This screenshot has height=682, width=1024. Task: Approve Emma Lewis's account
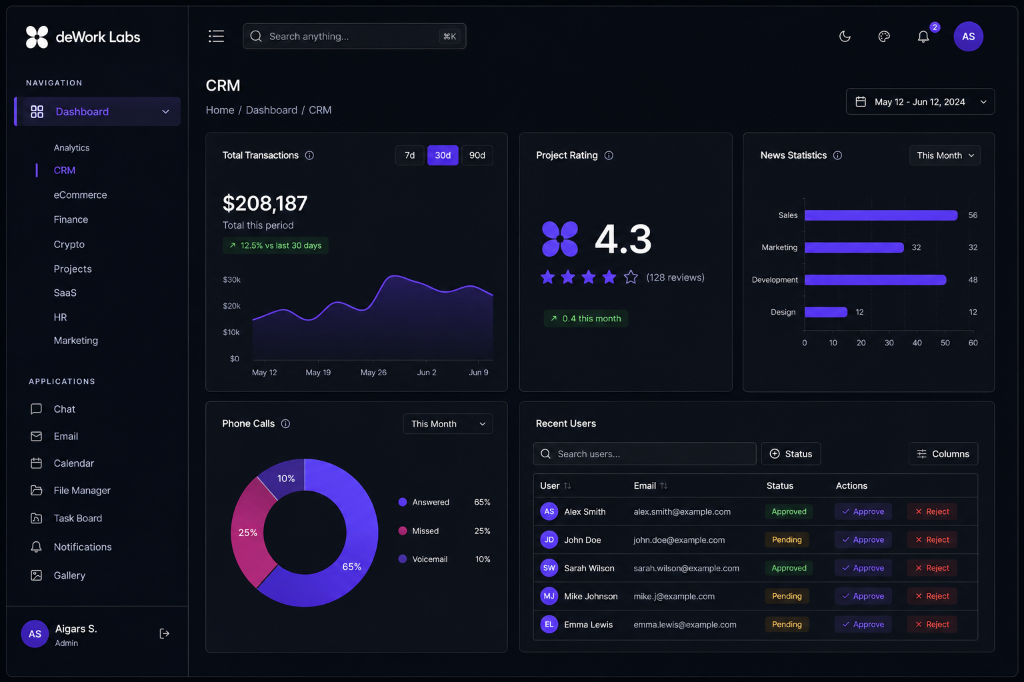pyautogui.click(x=863, y=625)
